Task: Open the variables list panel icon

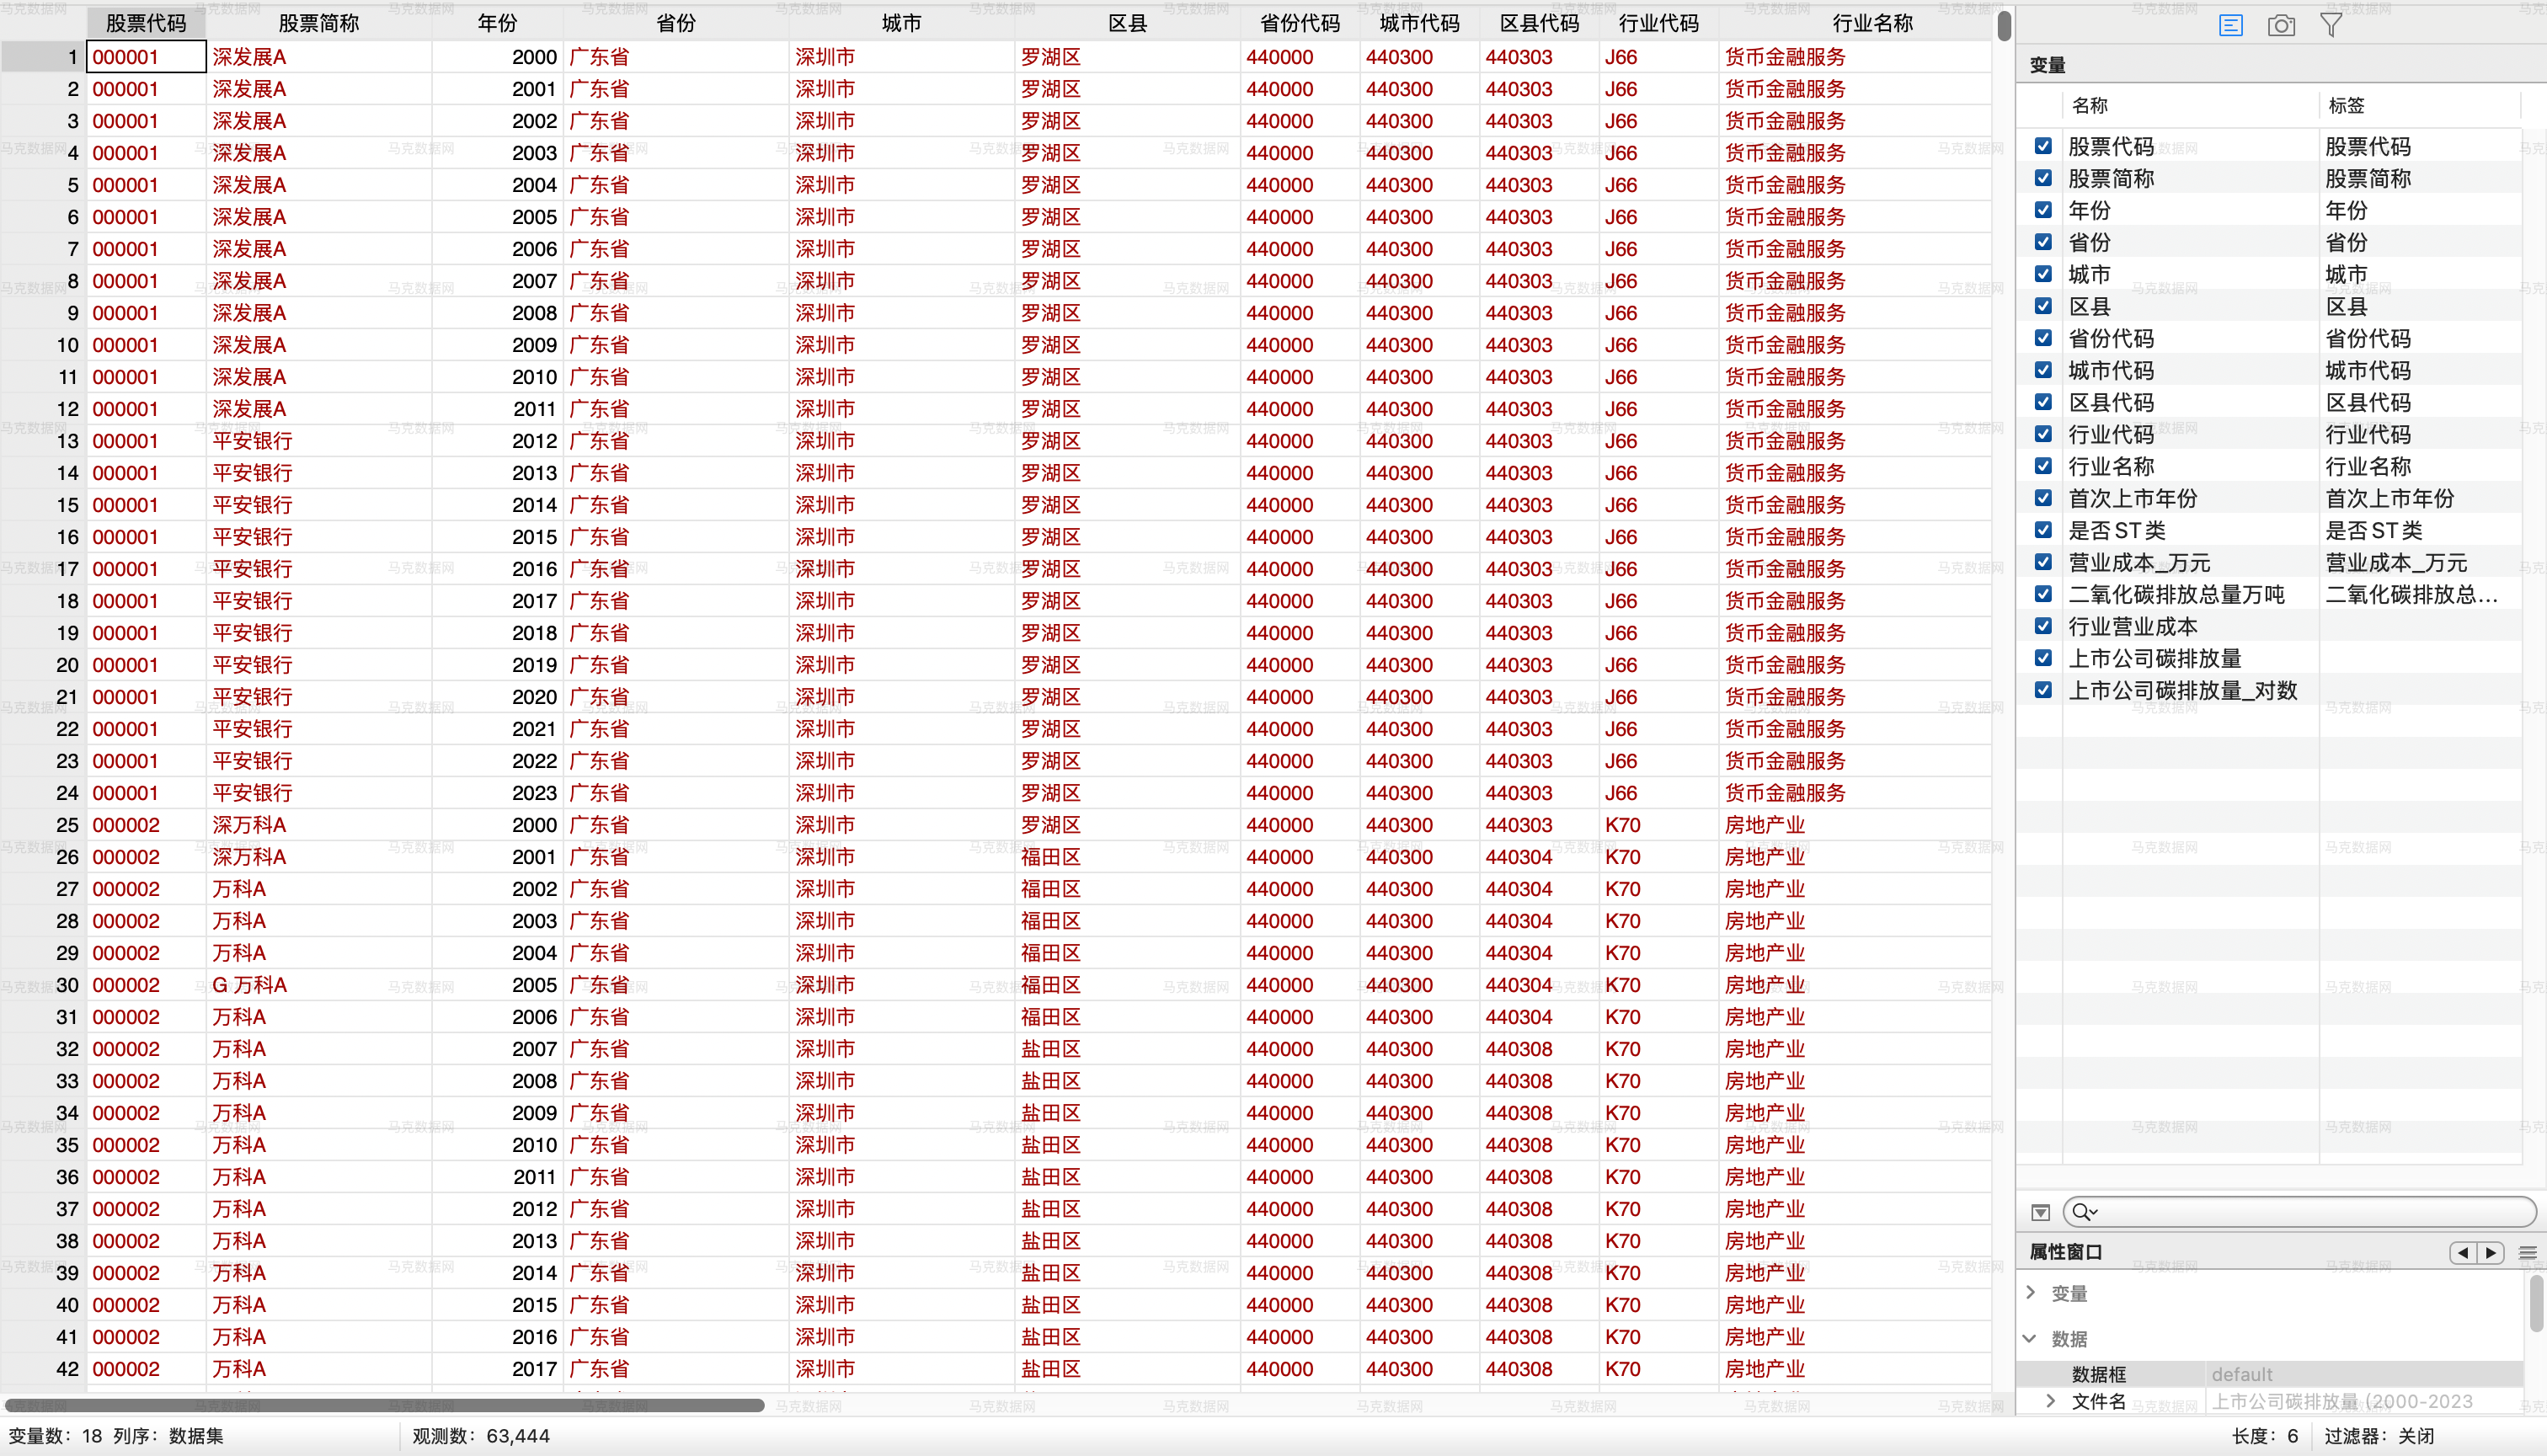Action: 2230,25
